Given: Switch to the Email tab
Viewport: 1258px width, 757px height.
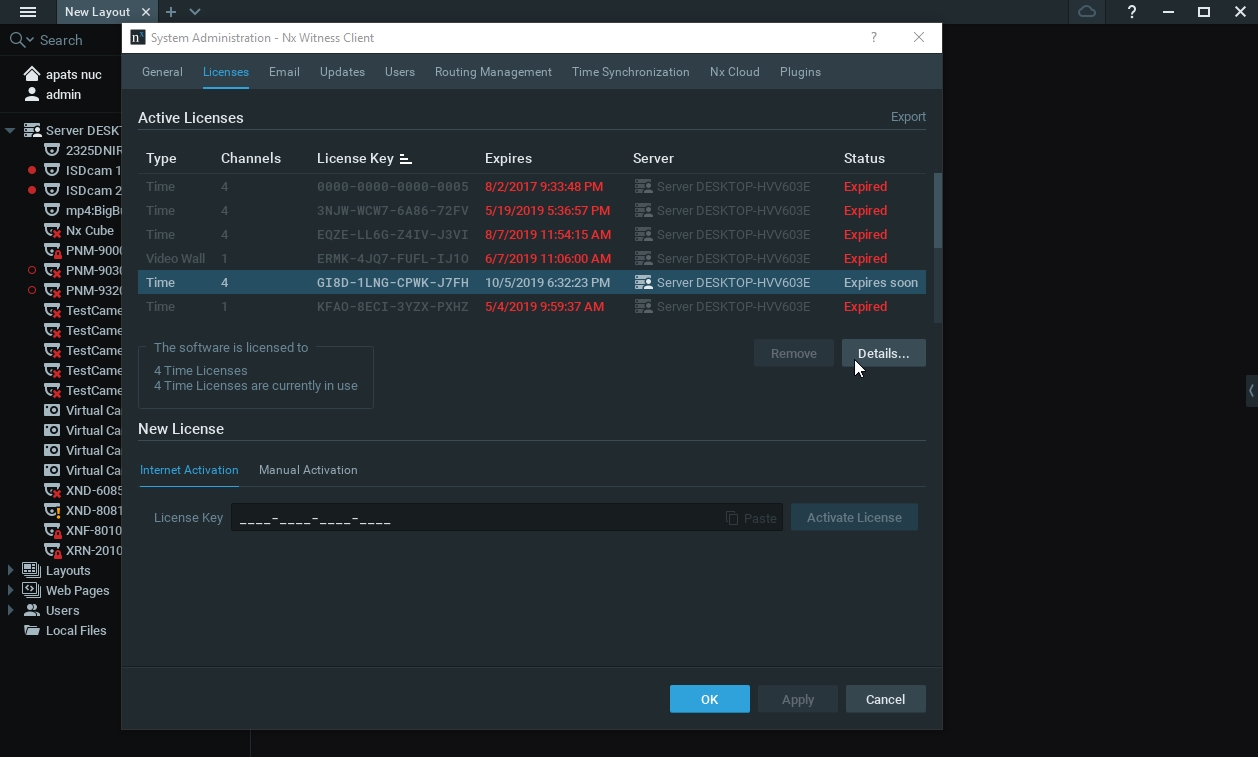Looking at the screenshot, I should 284,72.
